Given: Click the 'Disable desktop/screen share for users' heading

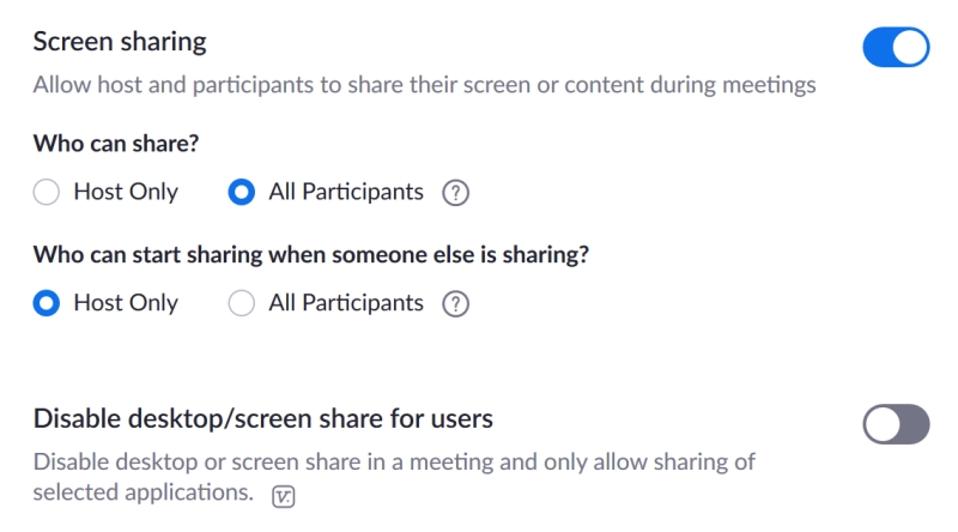Looking at the screenshot, I should coord(263,418).
